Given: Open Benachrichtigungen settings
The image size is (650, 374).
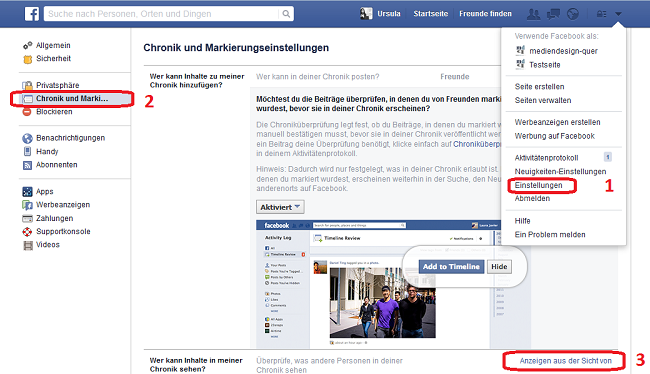Looking at the screenshot, I should (x=70, y=138).
